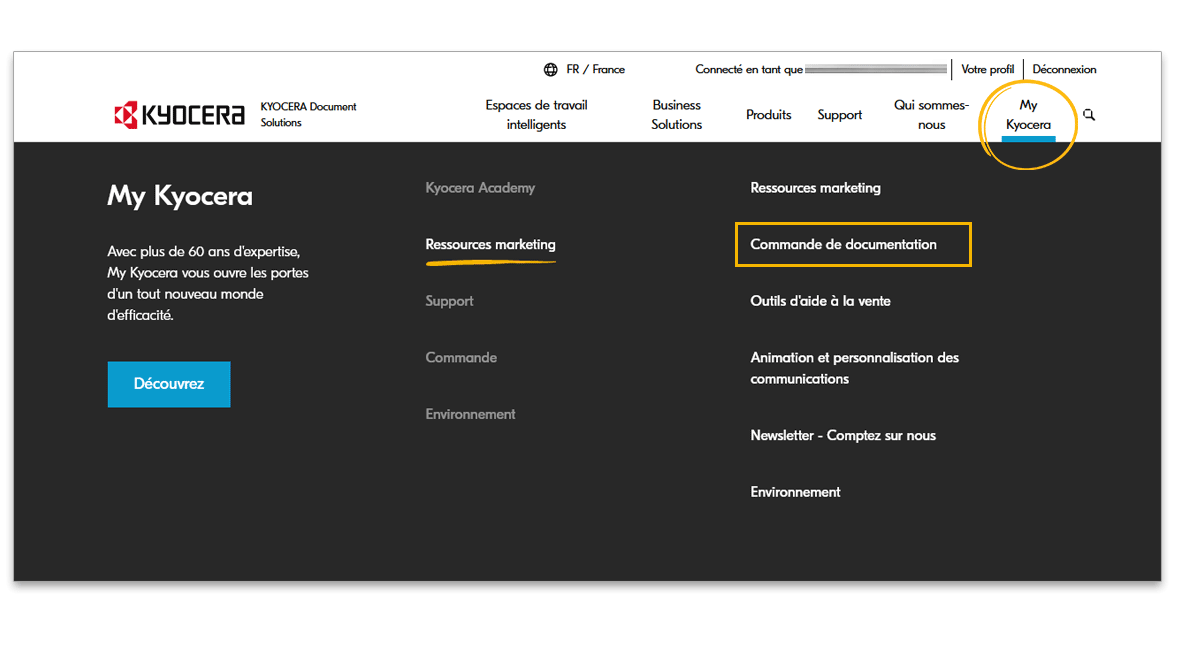Open Newsletter - Comptez sur nous
This screenshot has height=663, width=1178.
[843, 436]
